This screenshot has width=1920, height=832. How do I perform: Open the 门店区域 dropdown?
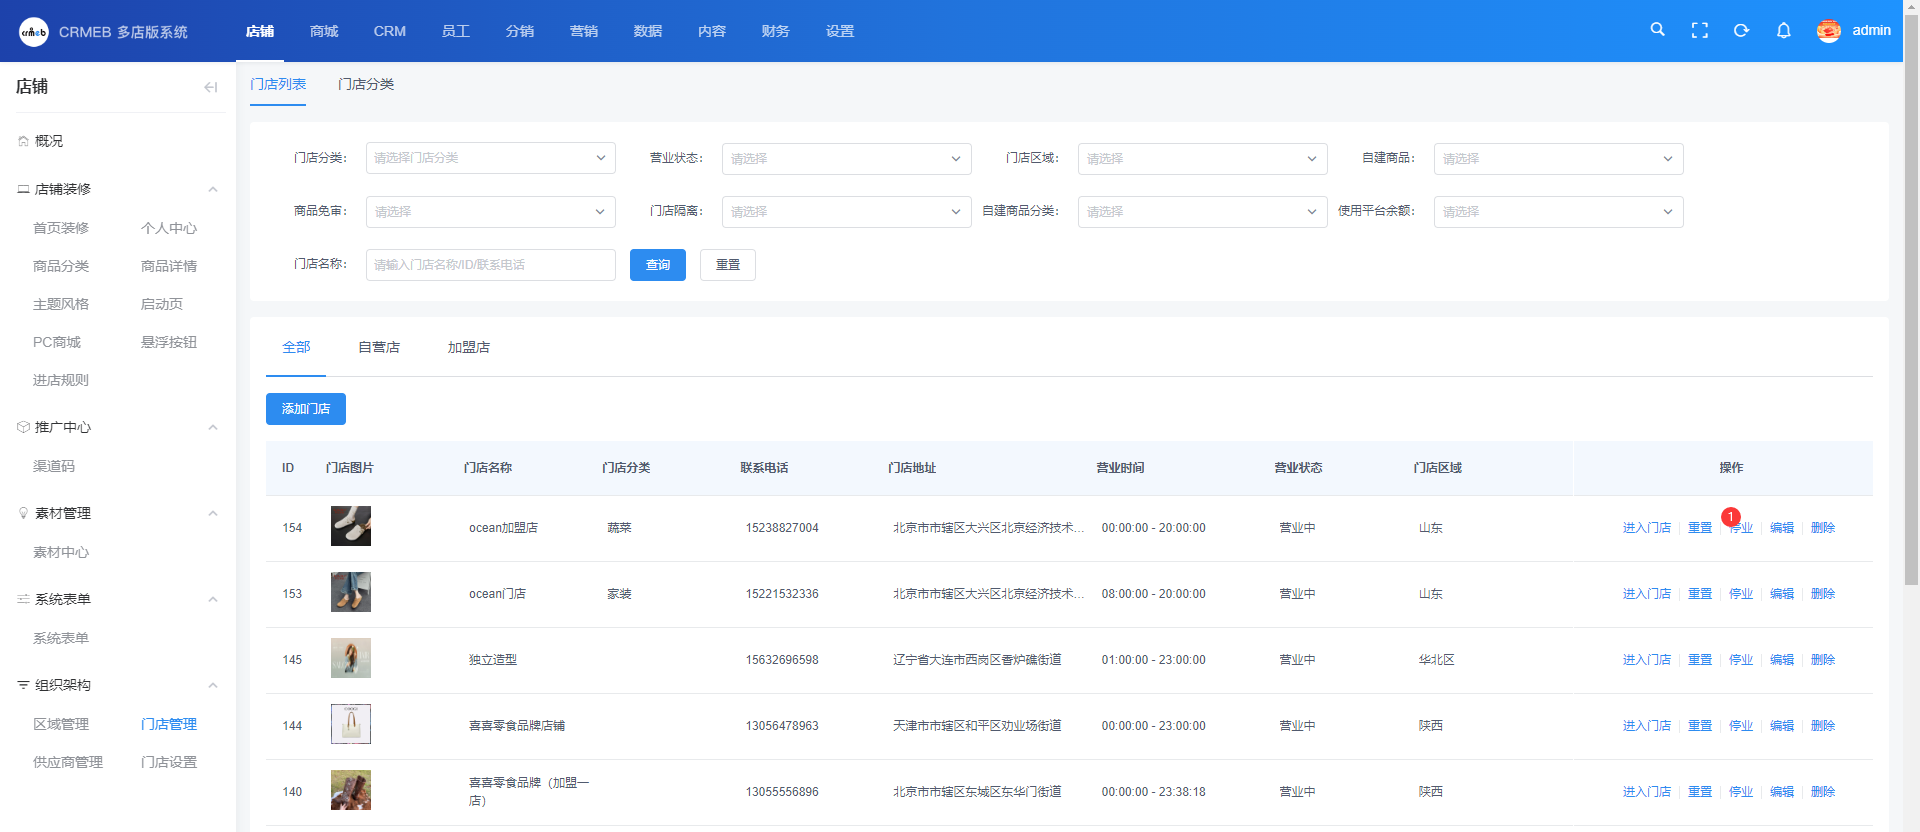1202,159
